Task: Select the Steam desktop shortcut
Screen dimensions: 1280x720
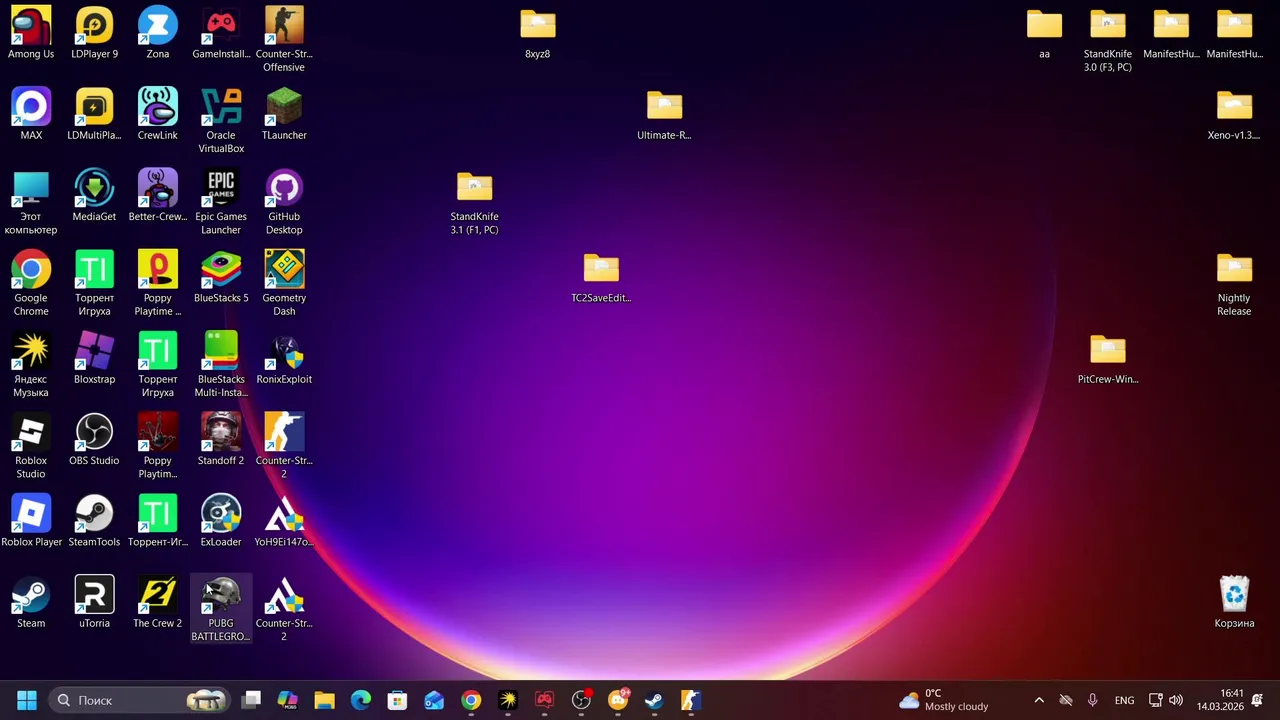Action: pyautogui.click(x=31, y=603)
